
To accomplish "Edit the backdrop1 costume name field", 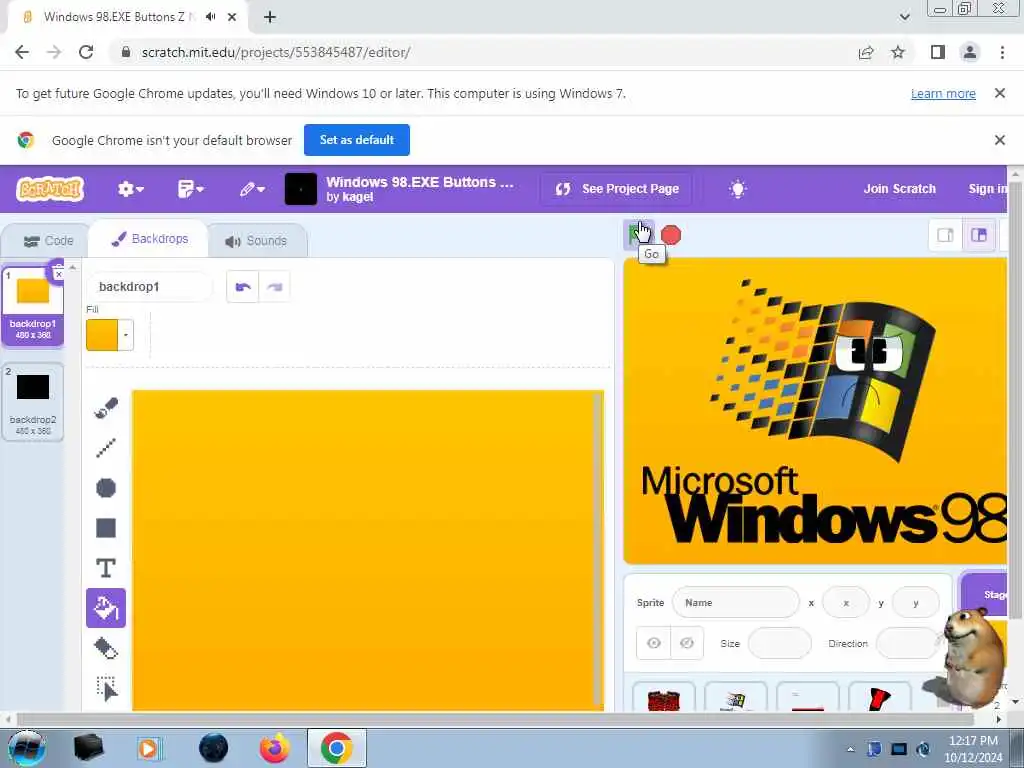I will pos(150,287).
